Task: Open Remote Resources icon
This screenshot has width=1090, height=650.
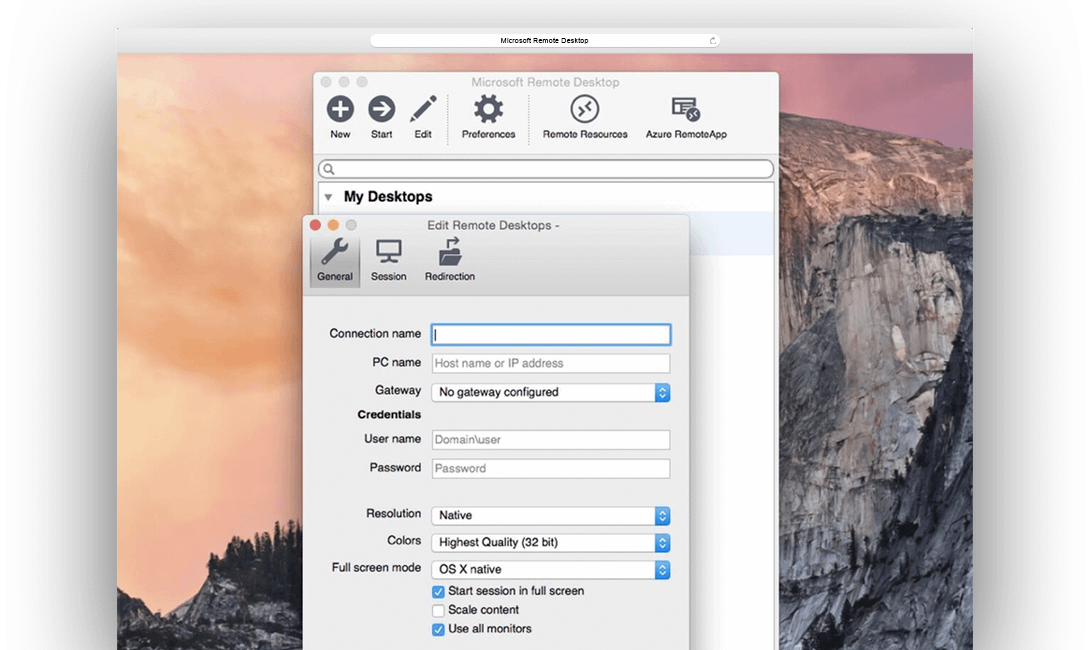Action: 585,109
